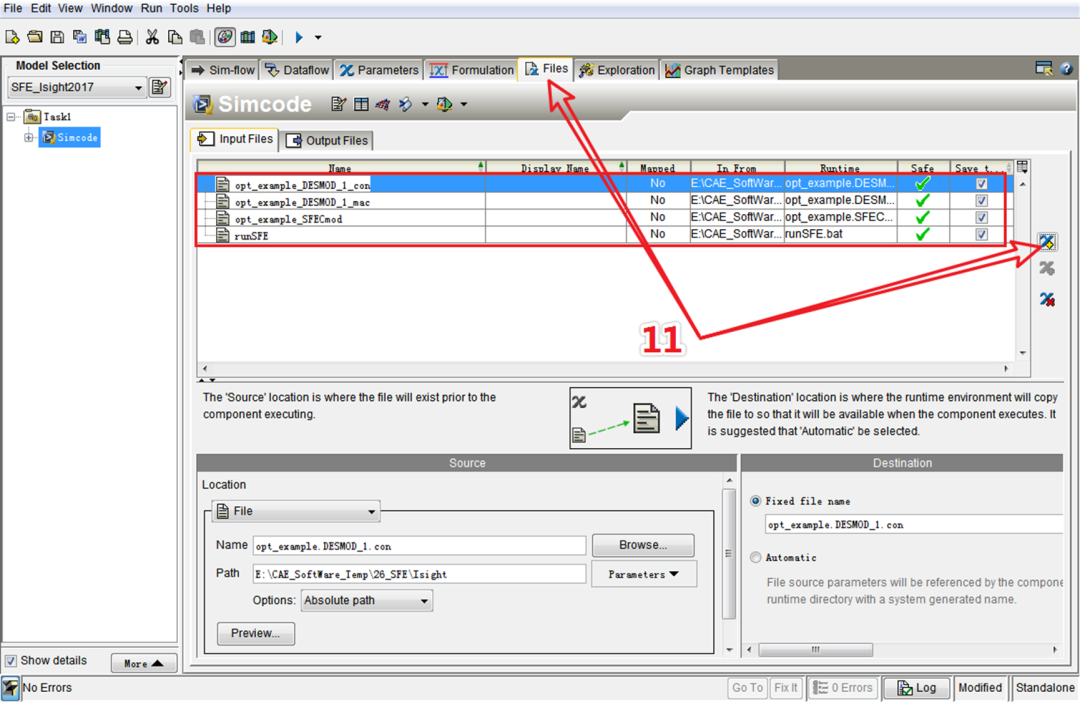The height and width of the screenshot is (702, 1080).
Task: Open the Parameters dropdown button next to Path
Action: tap(644, 574)
